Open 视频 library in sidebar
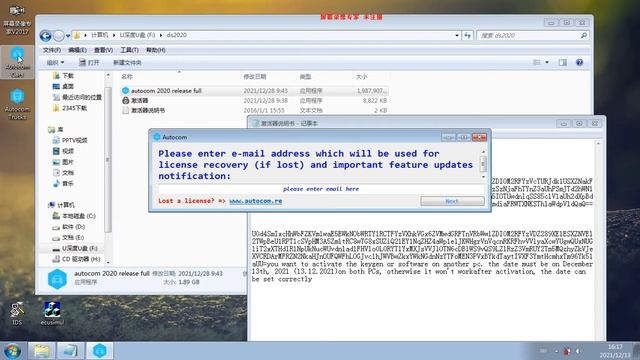 (63, 151)
